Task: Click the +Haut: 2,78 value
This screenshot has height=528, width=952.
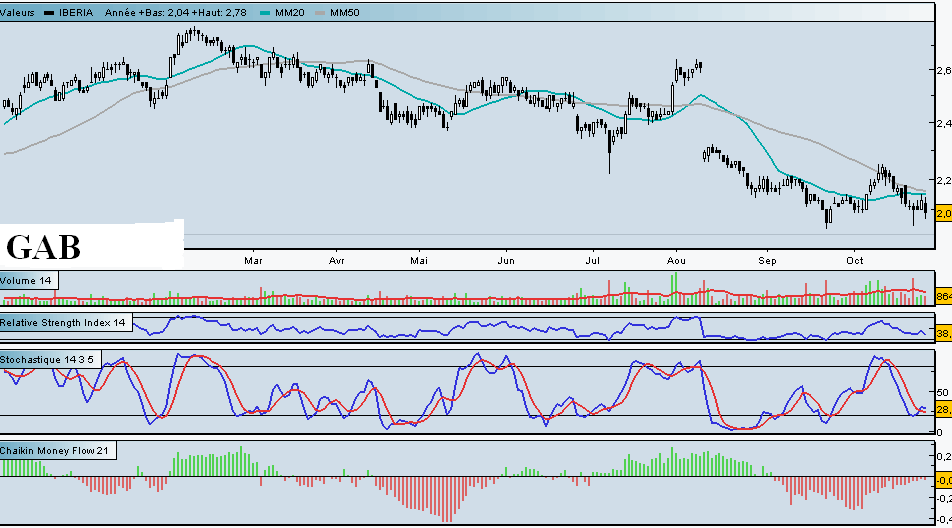Action: (x=218, y=13)
